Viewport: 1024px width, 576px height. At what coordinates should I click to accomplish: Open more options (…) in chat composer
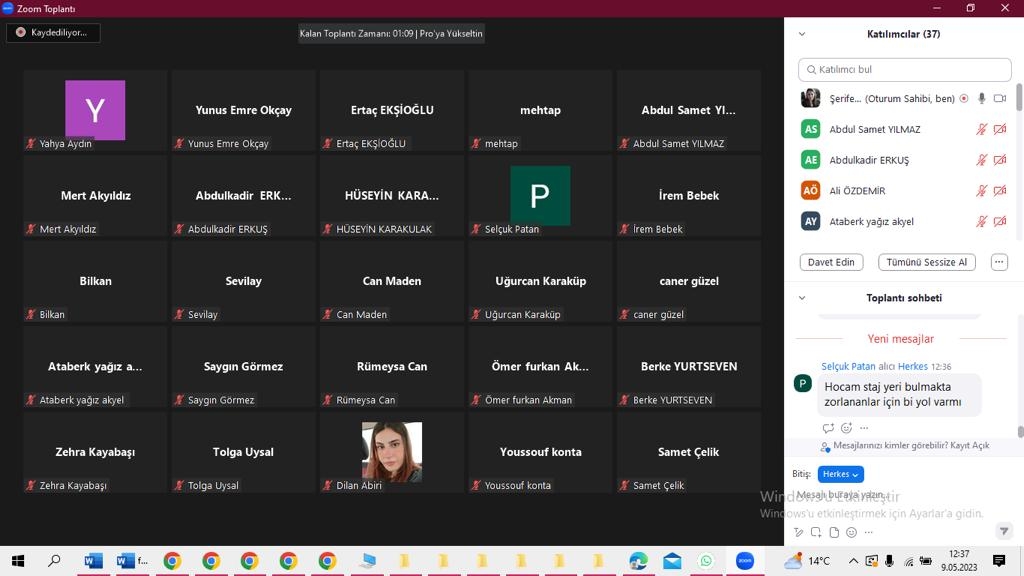(x=869, y=532)
